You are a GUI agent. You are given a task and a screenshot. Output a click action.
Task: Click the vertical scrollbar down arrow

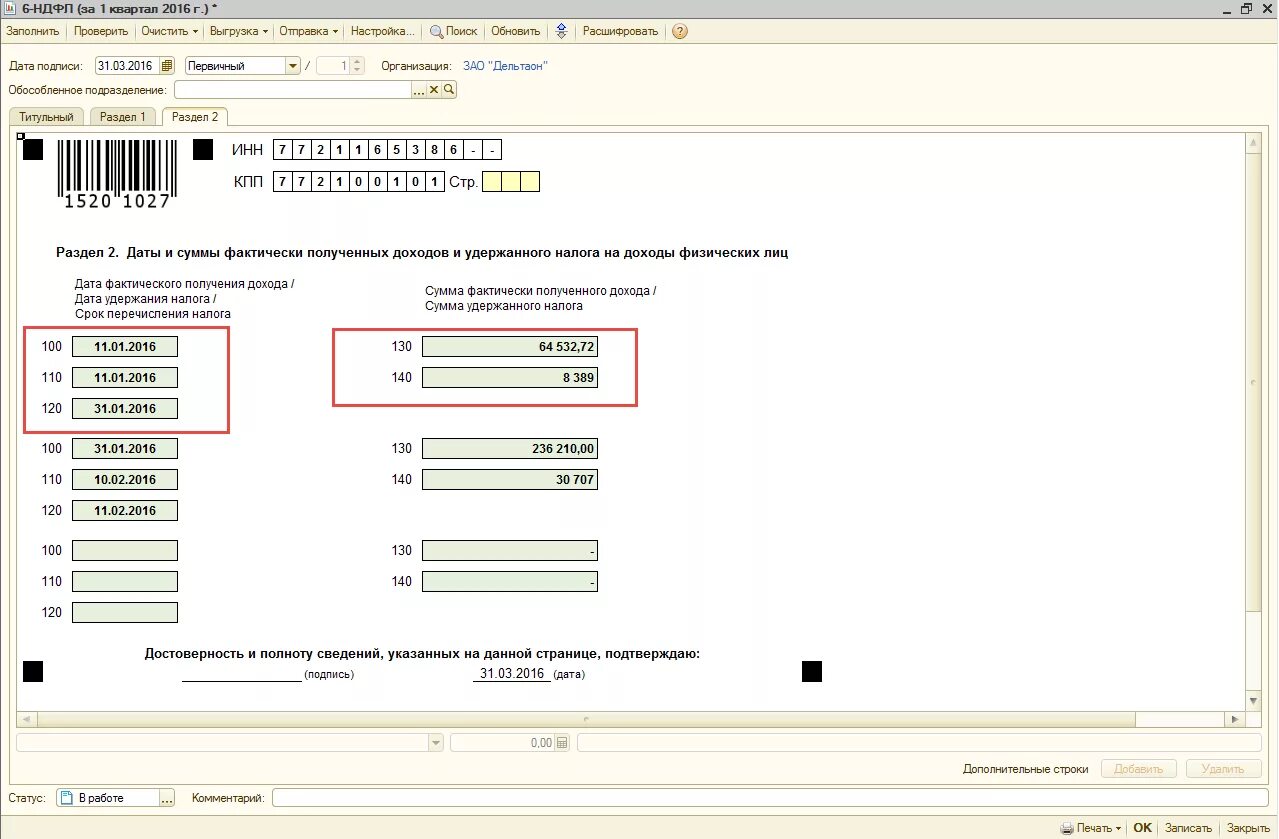click(1253, 702)
